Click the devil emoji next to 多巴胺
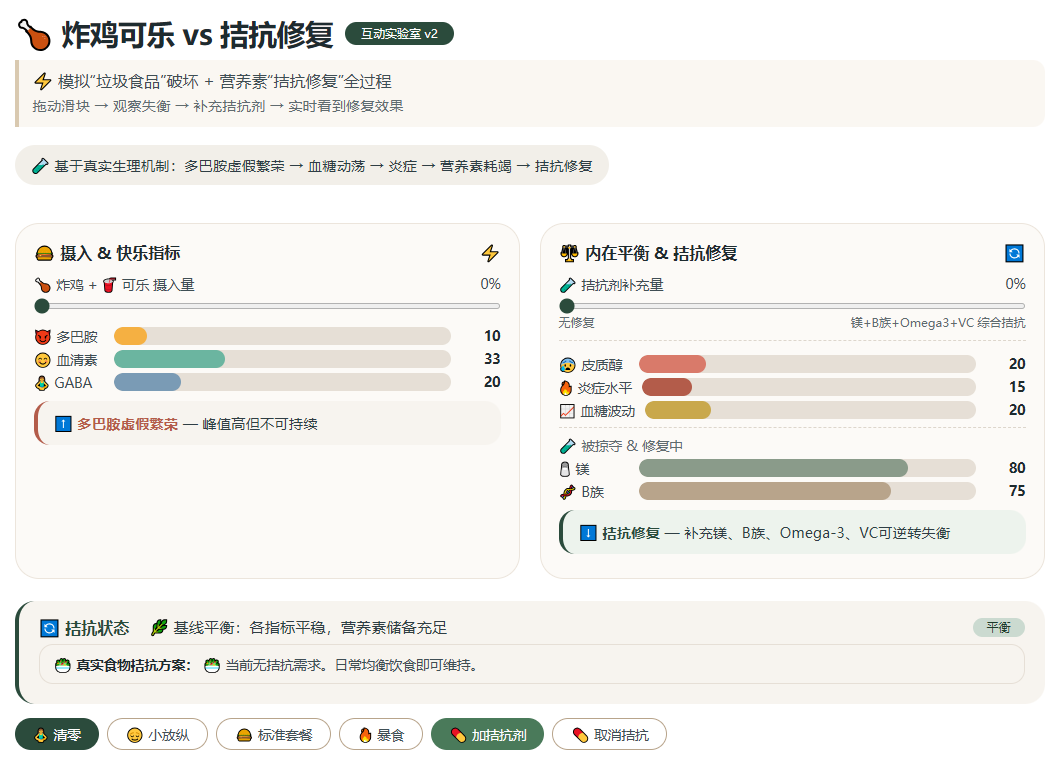The width and height of the screenshot is (1055, 764). coord(42,337)
